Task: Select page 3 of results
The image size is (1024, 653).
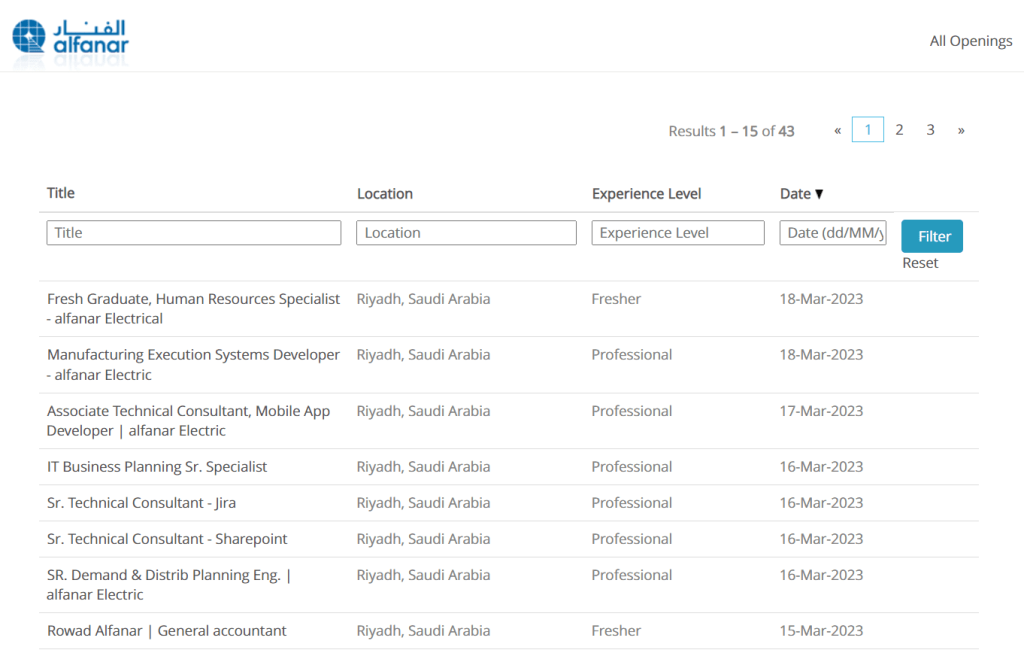Action: tap(930, 130)
